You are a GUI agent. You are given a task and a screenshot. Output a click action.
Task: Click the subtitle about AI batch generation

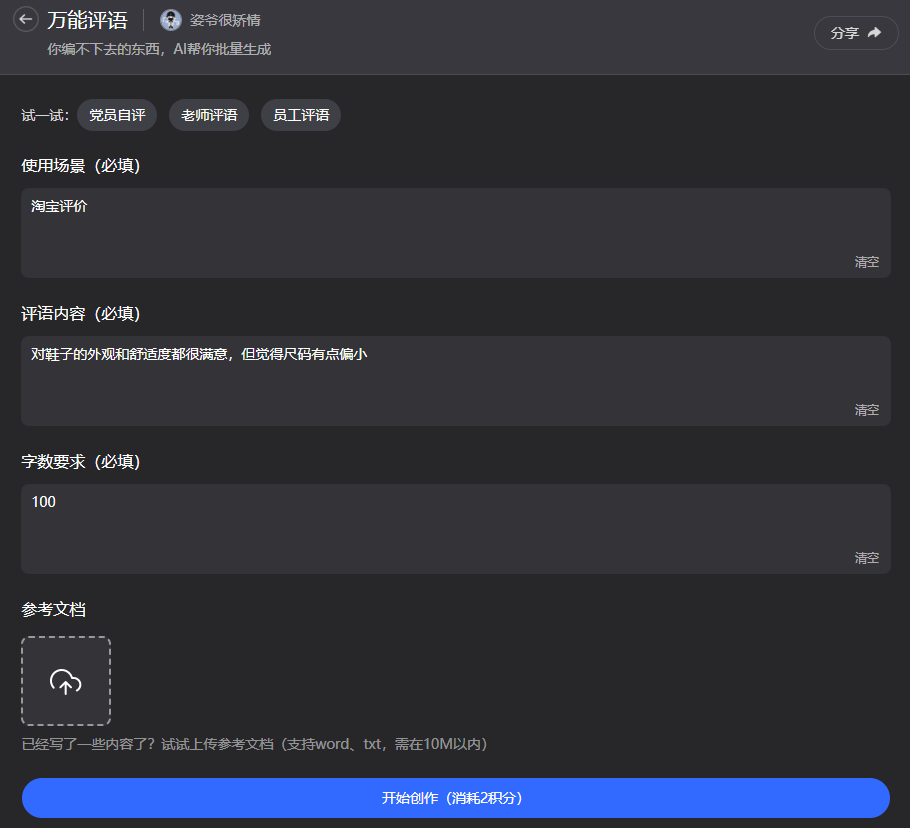coord(159,49)
